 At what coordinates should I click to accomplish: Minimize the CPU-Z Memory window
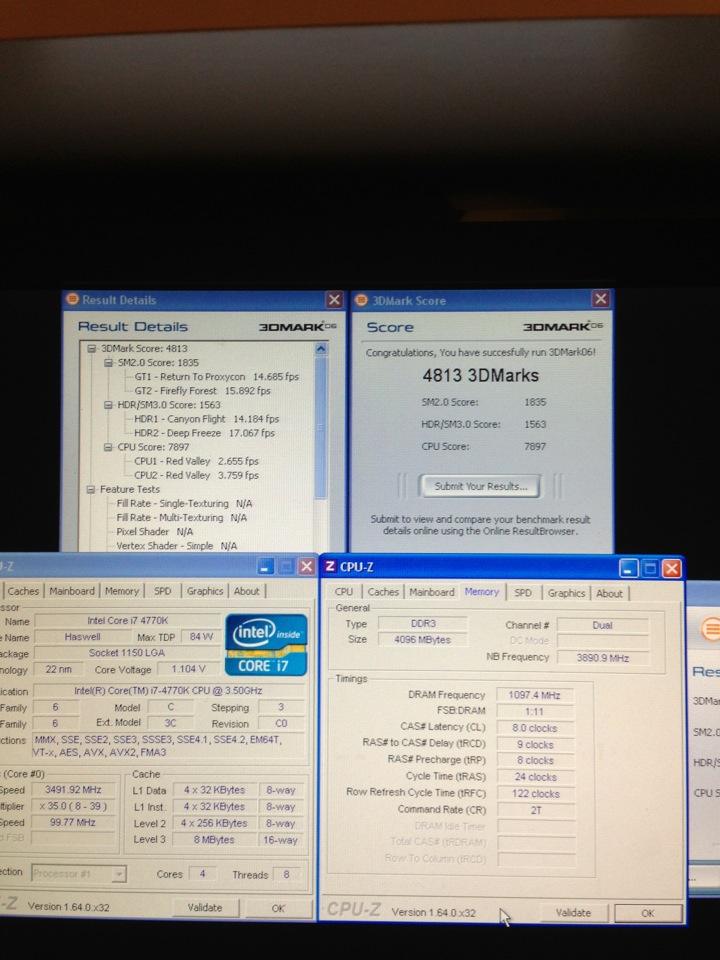[628, 568]
